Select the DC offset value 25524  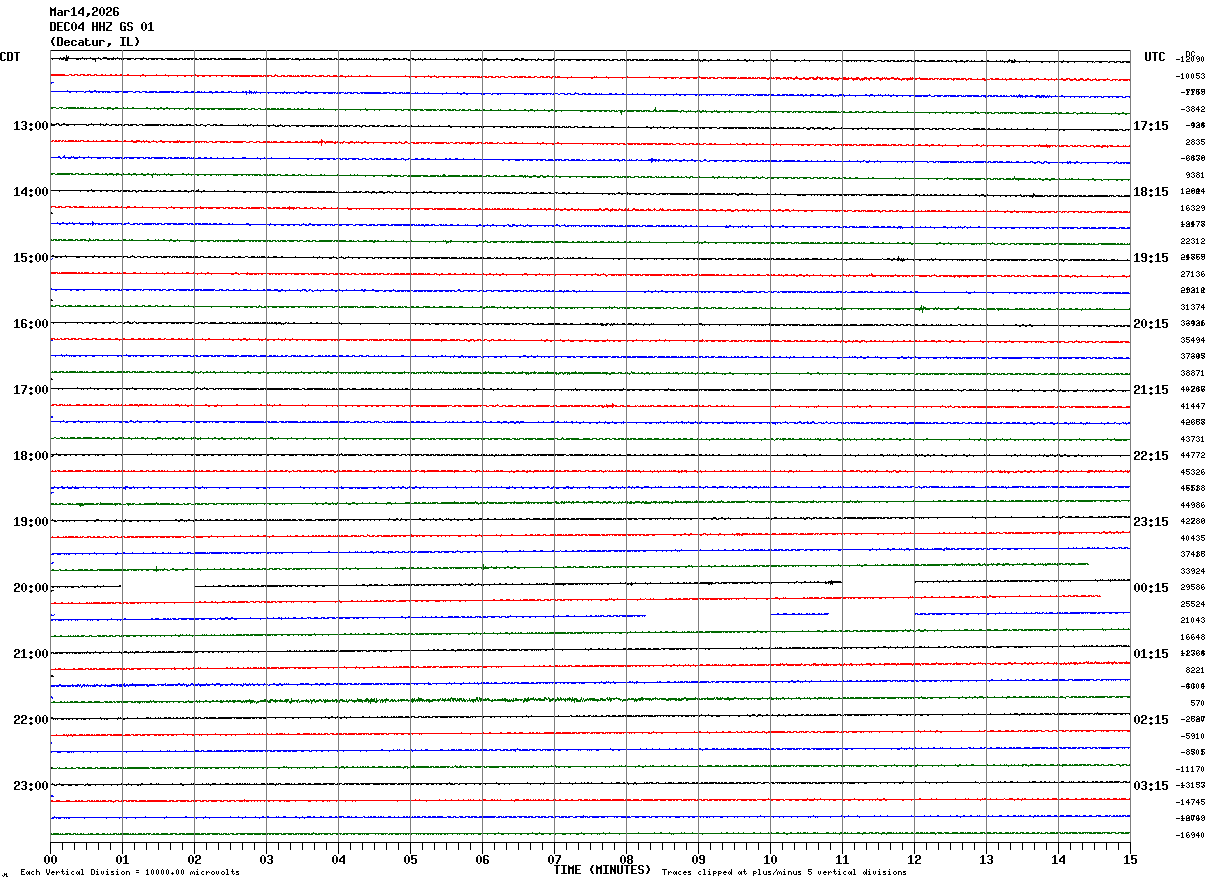click(1193, 604)
